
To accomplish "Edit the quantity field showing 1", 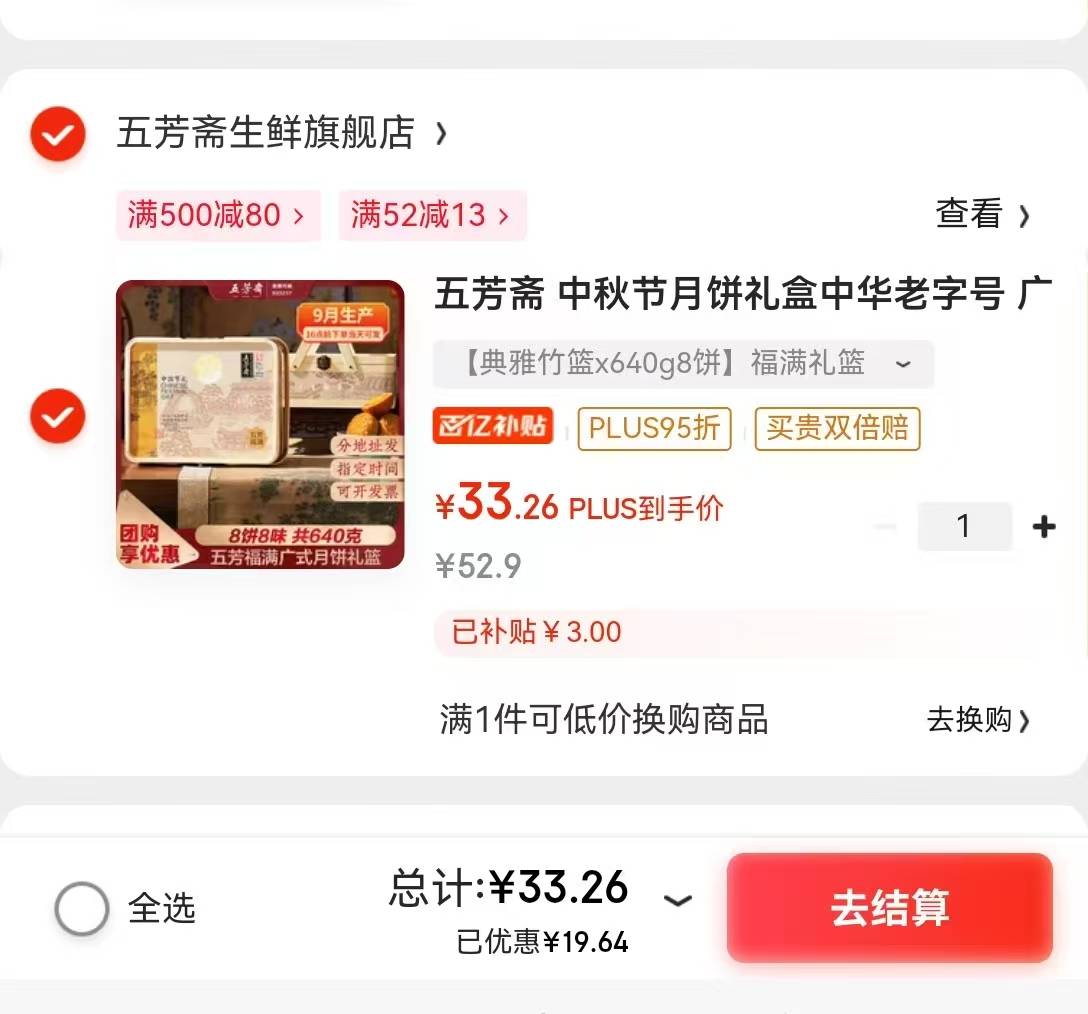I will tap(964, 526).
